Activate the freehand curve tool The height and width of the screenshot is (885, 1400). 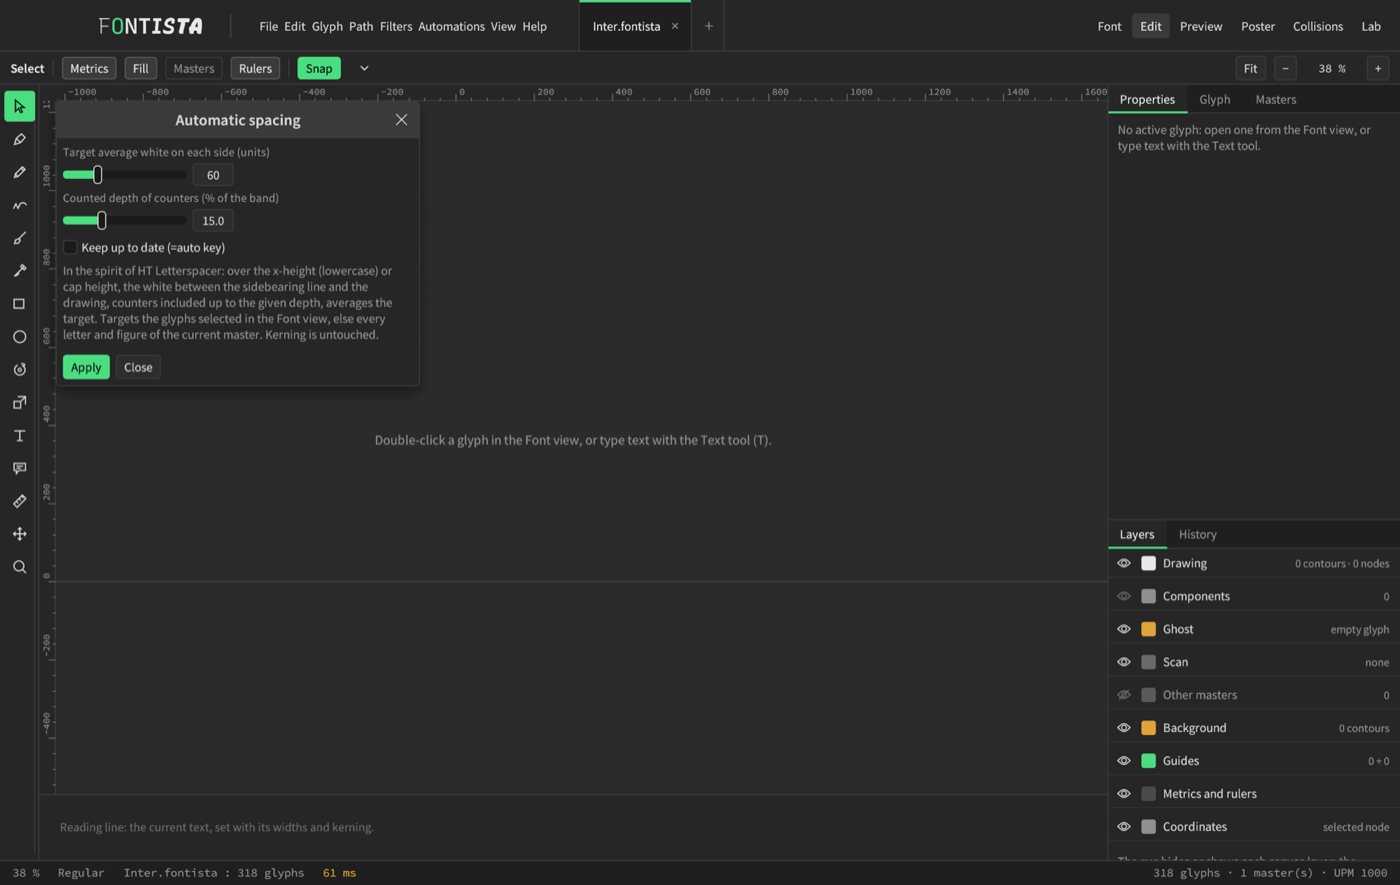pyautogui.click(x=19, y=205)
